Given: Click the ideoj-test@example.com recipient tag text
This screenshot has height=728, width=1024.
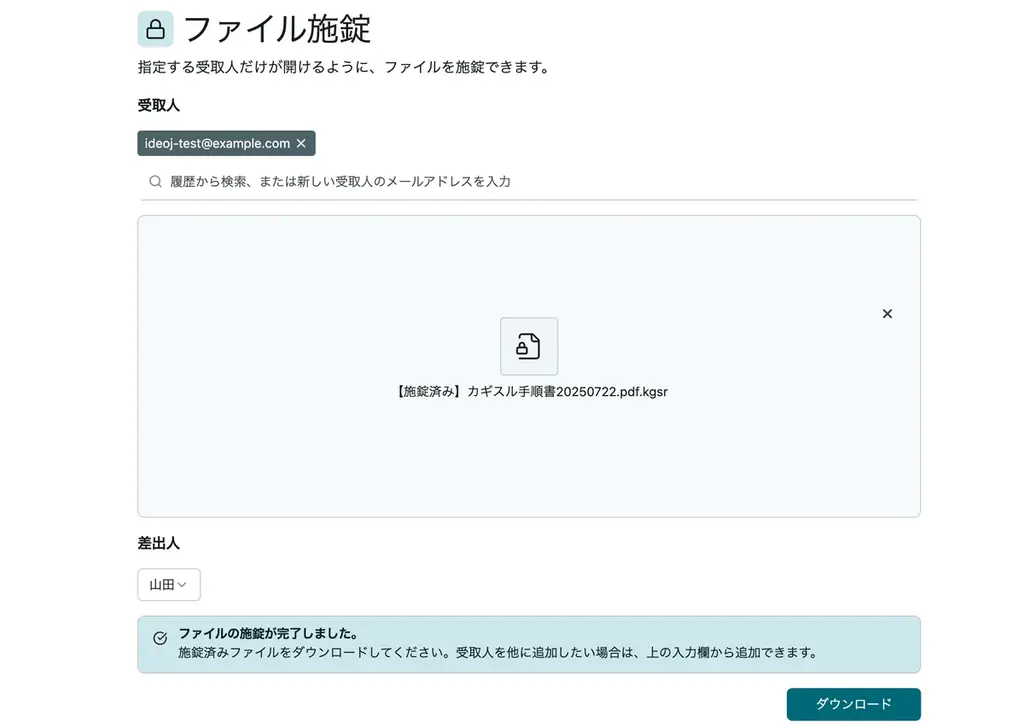Looking at the screenshot, I should pyautogui.click(x=217, y=144).
